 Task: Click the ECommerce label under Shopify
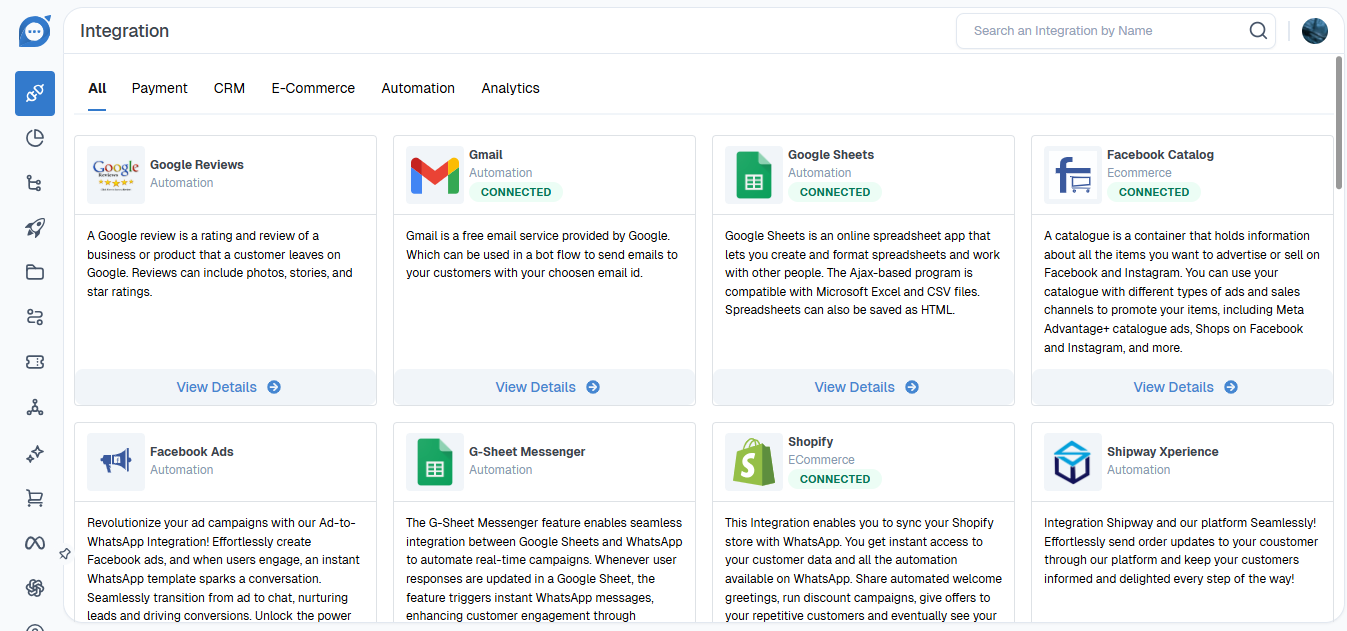821,460
